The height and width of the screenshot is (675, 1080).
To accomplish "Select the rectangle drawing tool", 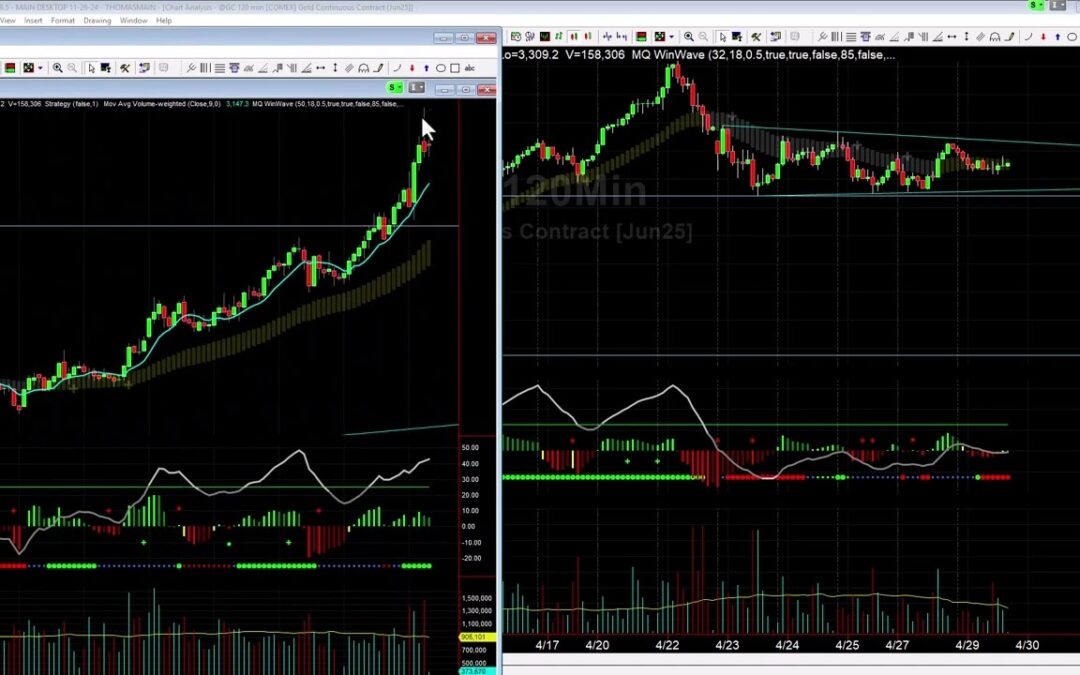I will coord(455,67).
